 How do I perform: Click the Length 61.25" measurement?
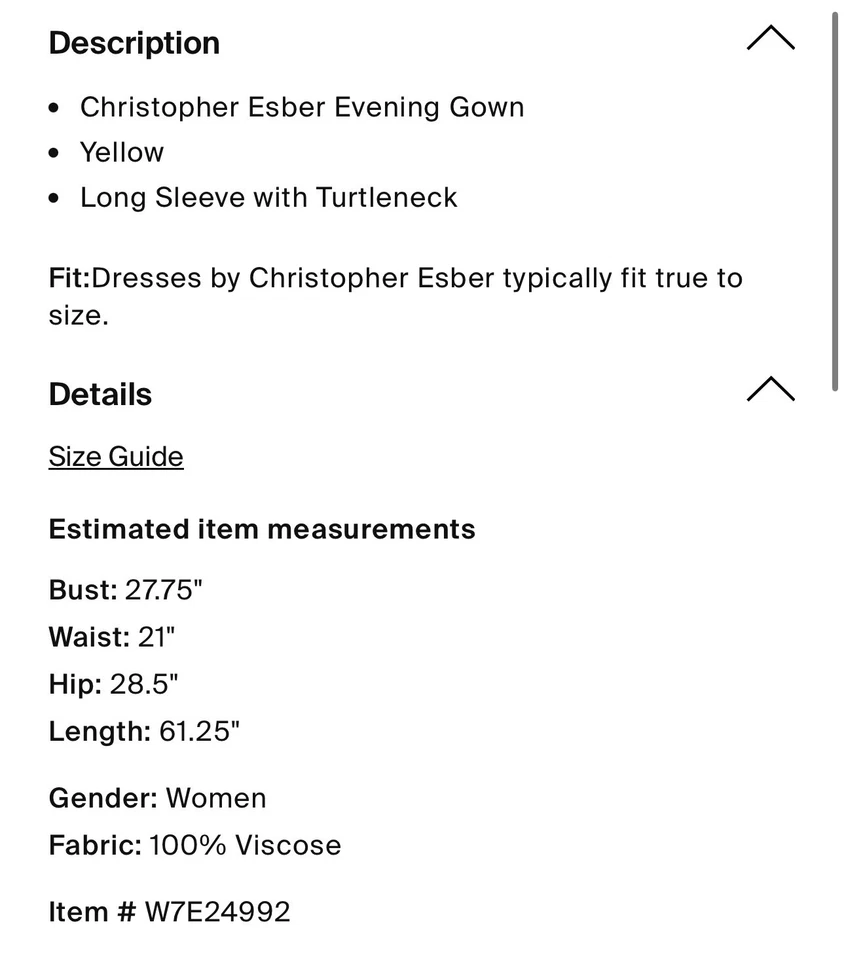[x=144, y=731]
